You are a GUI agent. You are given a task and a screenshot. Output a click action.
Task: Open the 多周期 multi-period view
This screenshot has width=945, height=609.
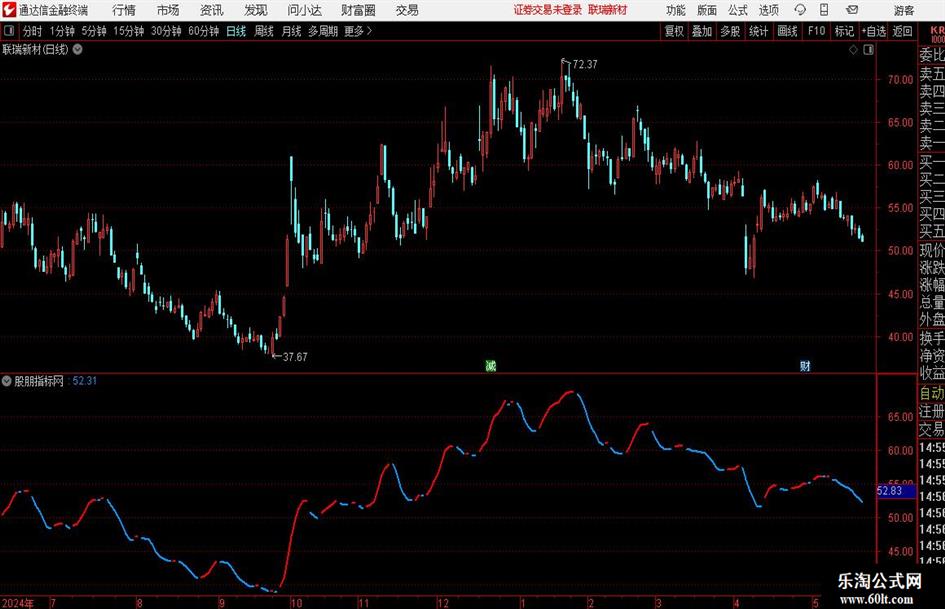323,31
